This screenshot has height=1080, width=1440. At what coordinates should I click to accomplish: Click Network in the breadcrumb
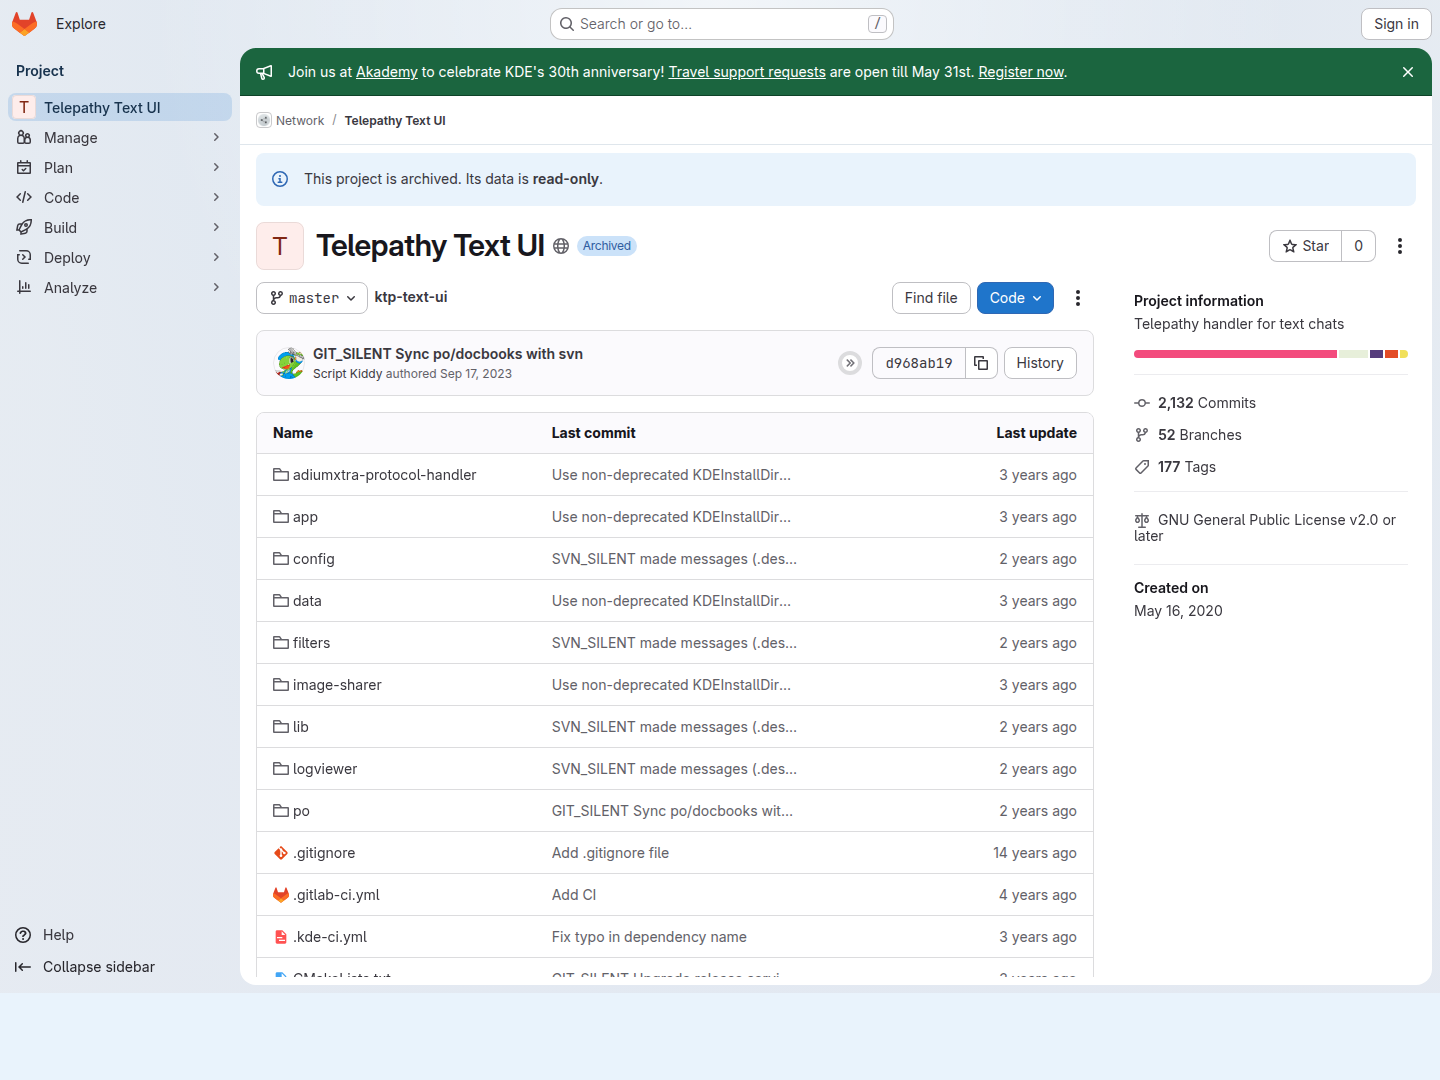300,121
